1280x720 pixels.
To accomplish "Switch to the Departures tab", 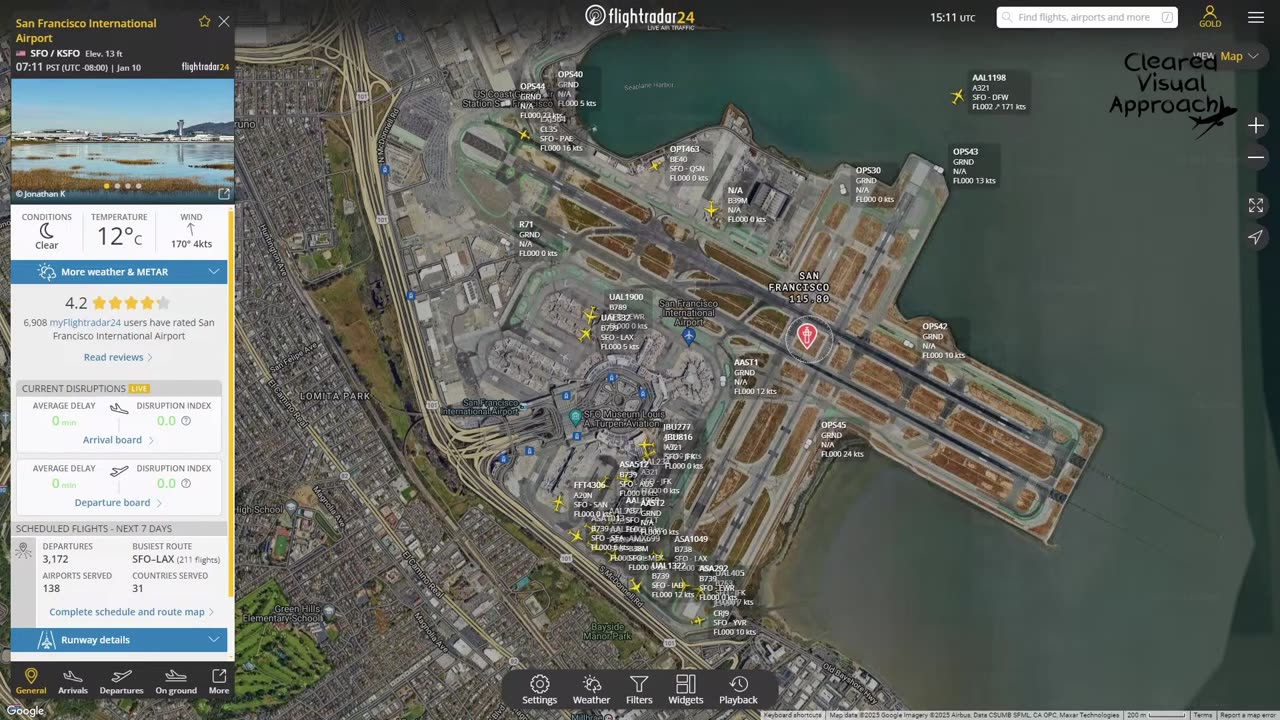I will pyautogui.click(x=122, y=681).
